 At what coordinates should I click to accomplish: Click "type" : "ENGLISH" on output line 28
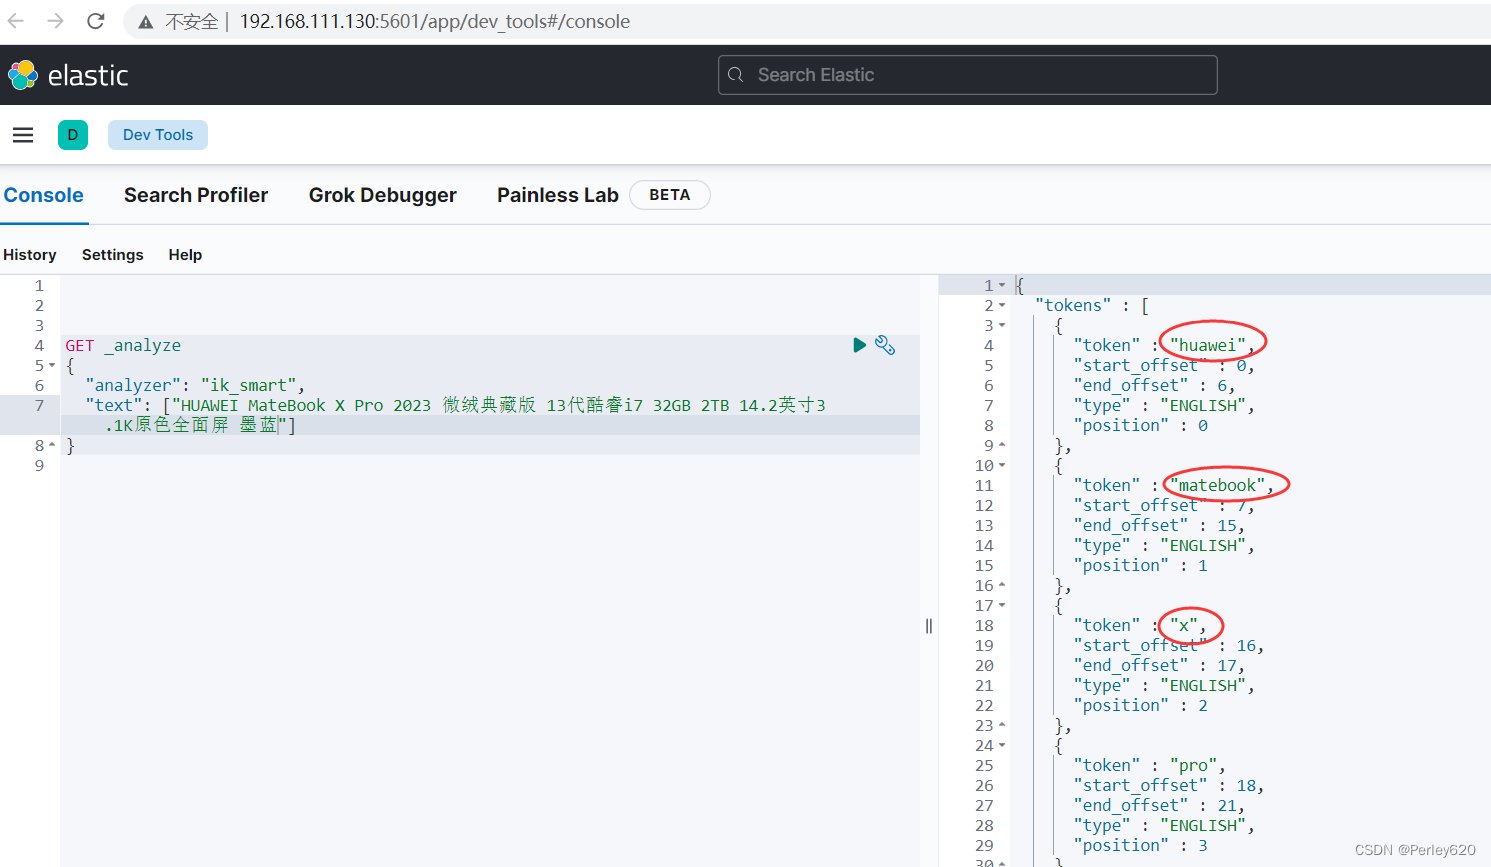1164,825
